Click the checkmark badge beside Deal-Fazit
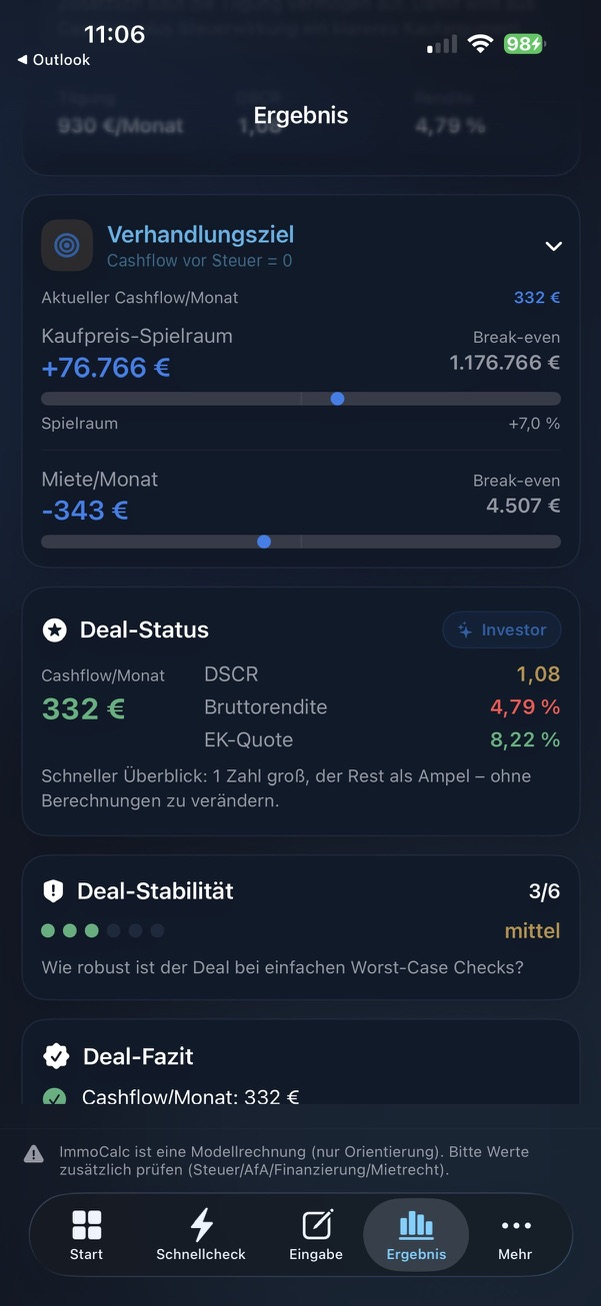Viewport: 601px width, 1306px height. (56, 1055)
